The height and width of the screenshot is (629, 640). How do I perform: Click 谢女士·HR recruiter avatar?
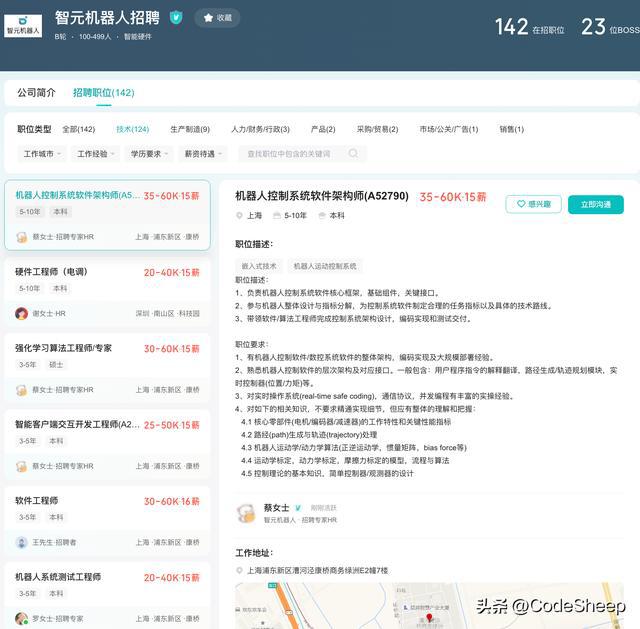[x=22, y=313]
